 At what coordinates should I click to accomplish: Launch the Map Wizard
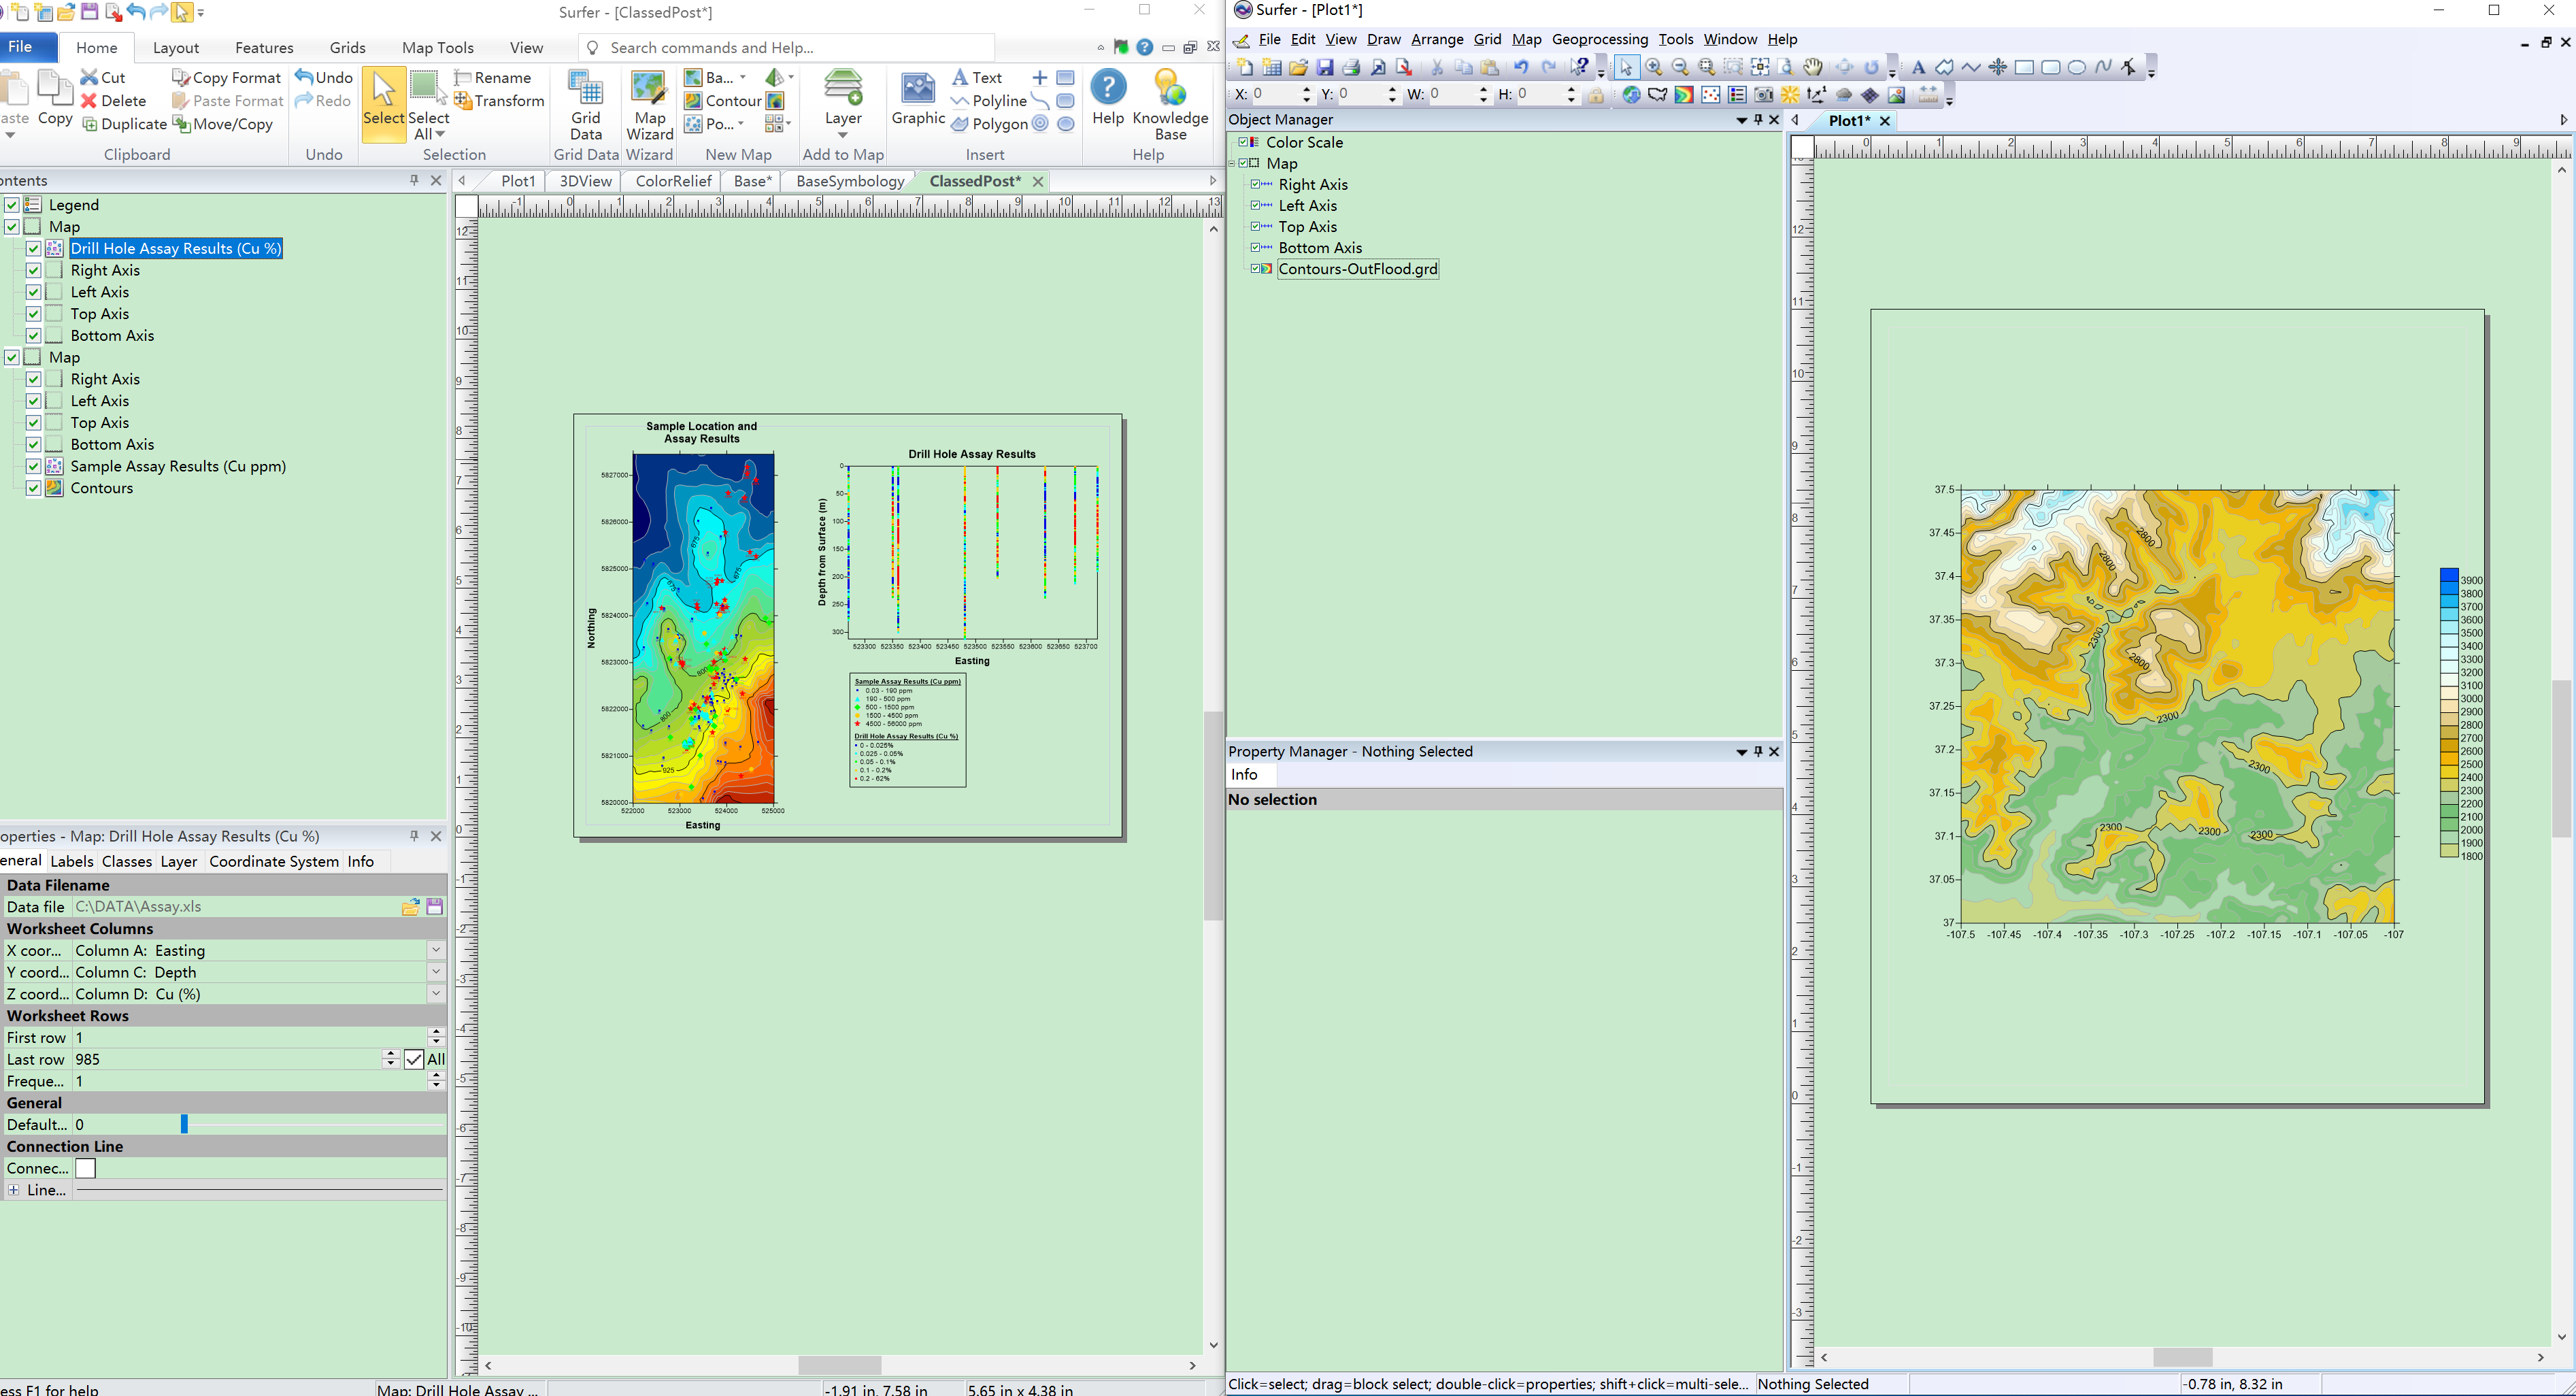(x=649, y=104)
